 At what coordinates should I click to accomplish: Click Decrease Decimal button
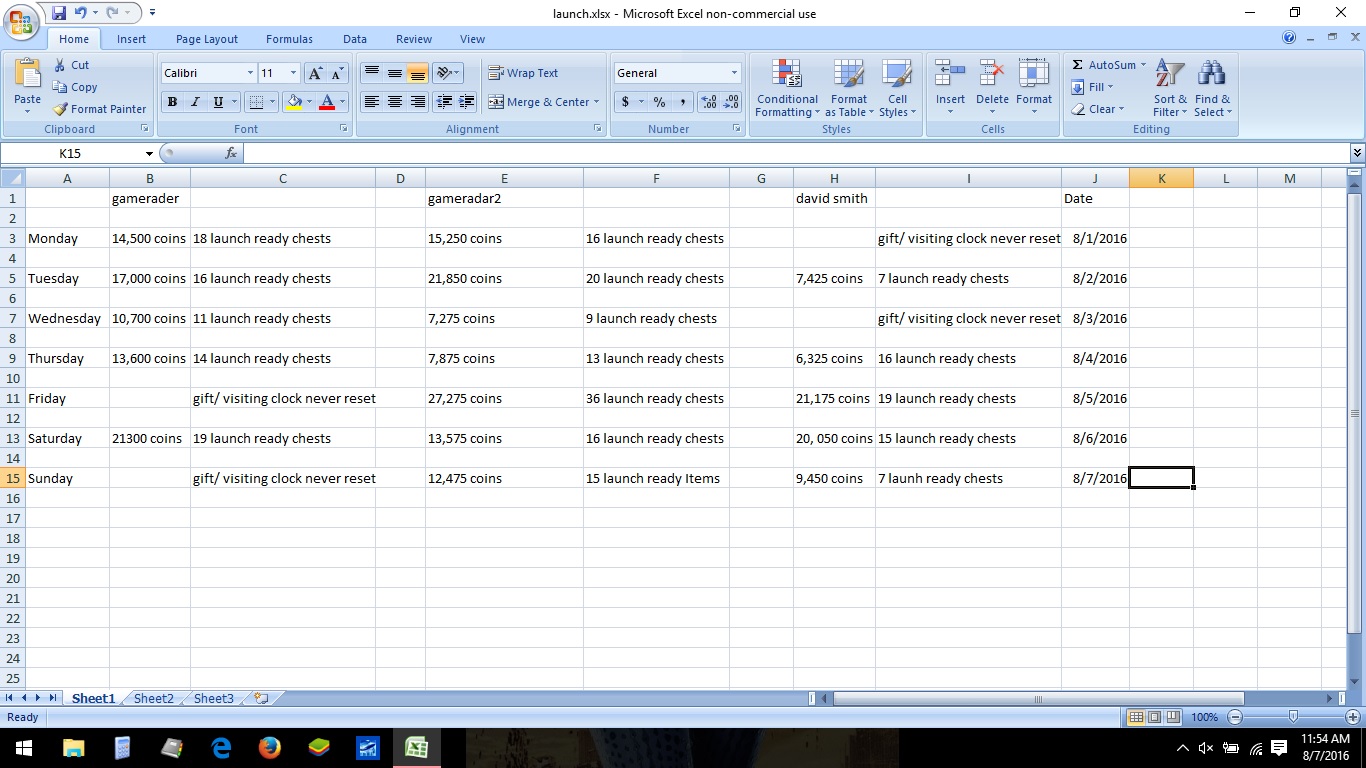(x=731, y=102)
